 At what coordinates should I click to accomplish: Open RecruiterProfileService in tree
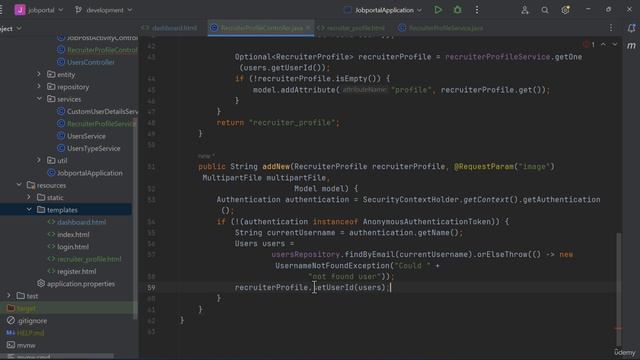pyautogui.click(x=96, y=124)
